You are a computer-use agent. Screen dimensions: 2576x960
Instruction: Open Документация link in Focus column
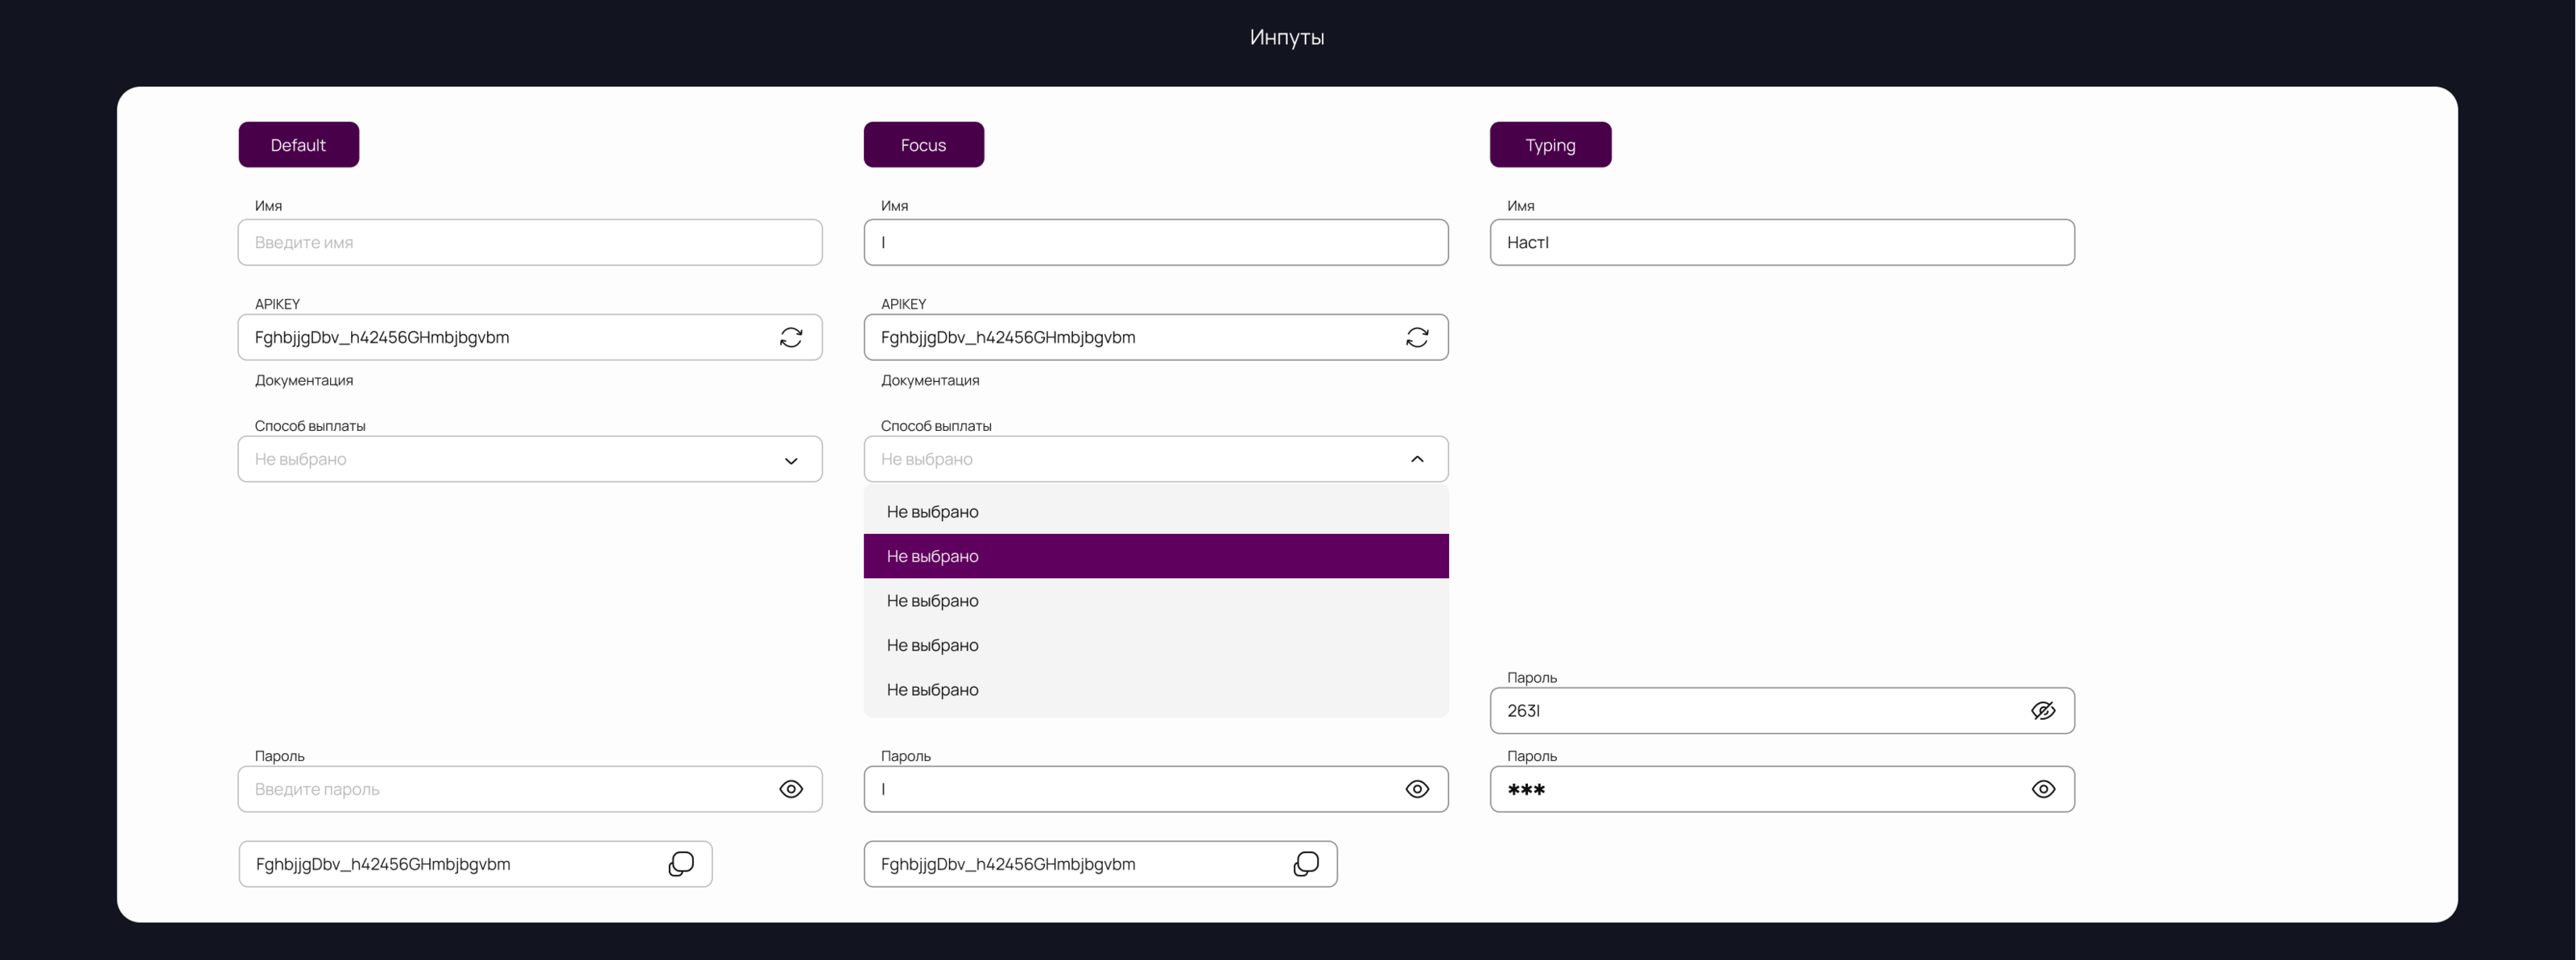(930, 380)
